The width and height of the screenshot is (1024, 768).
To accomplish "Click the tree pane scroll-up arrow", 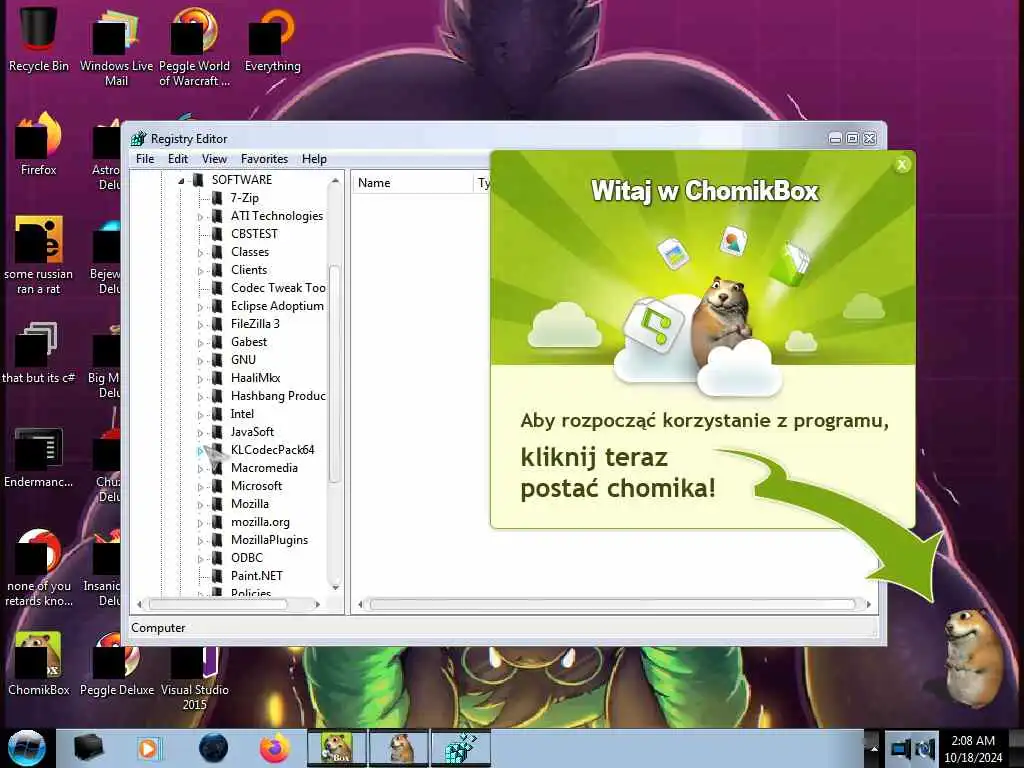I will [335, 181].
